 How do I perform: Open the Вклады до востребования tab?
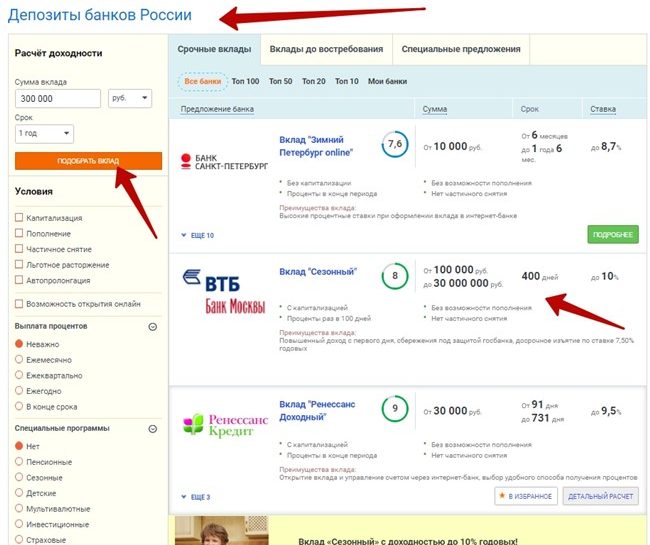326,49
